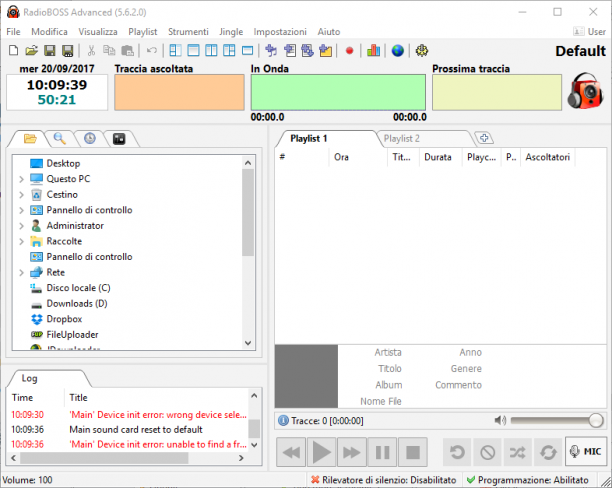
Task: Toggle the stop-after-track circle-slash button
Action: tap(487, 452)
